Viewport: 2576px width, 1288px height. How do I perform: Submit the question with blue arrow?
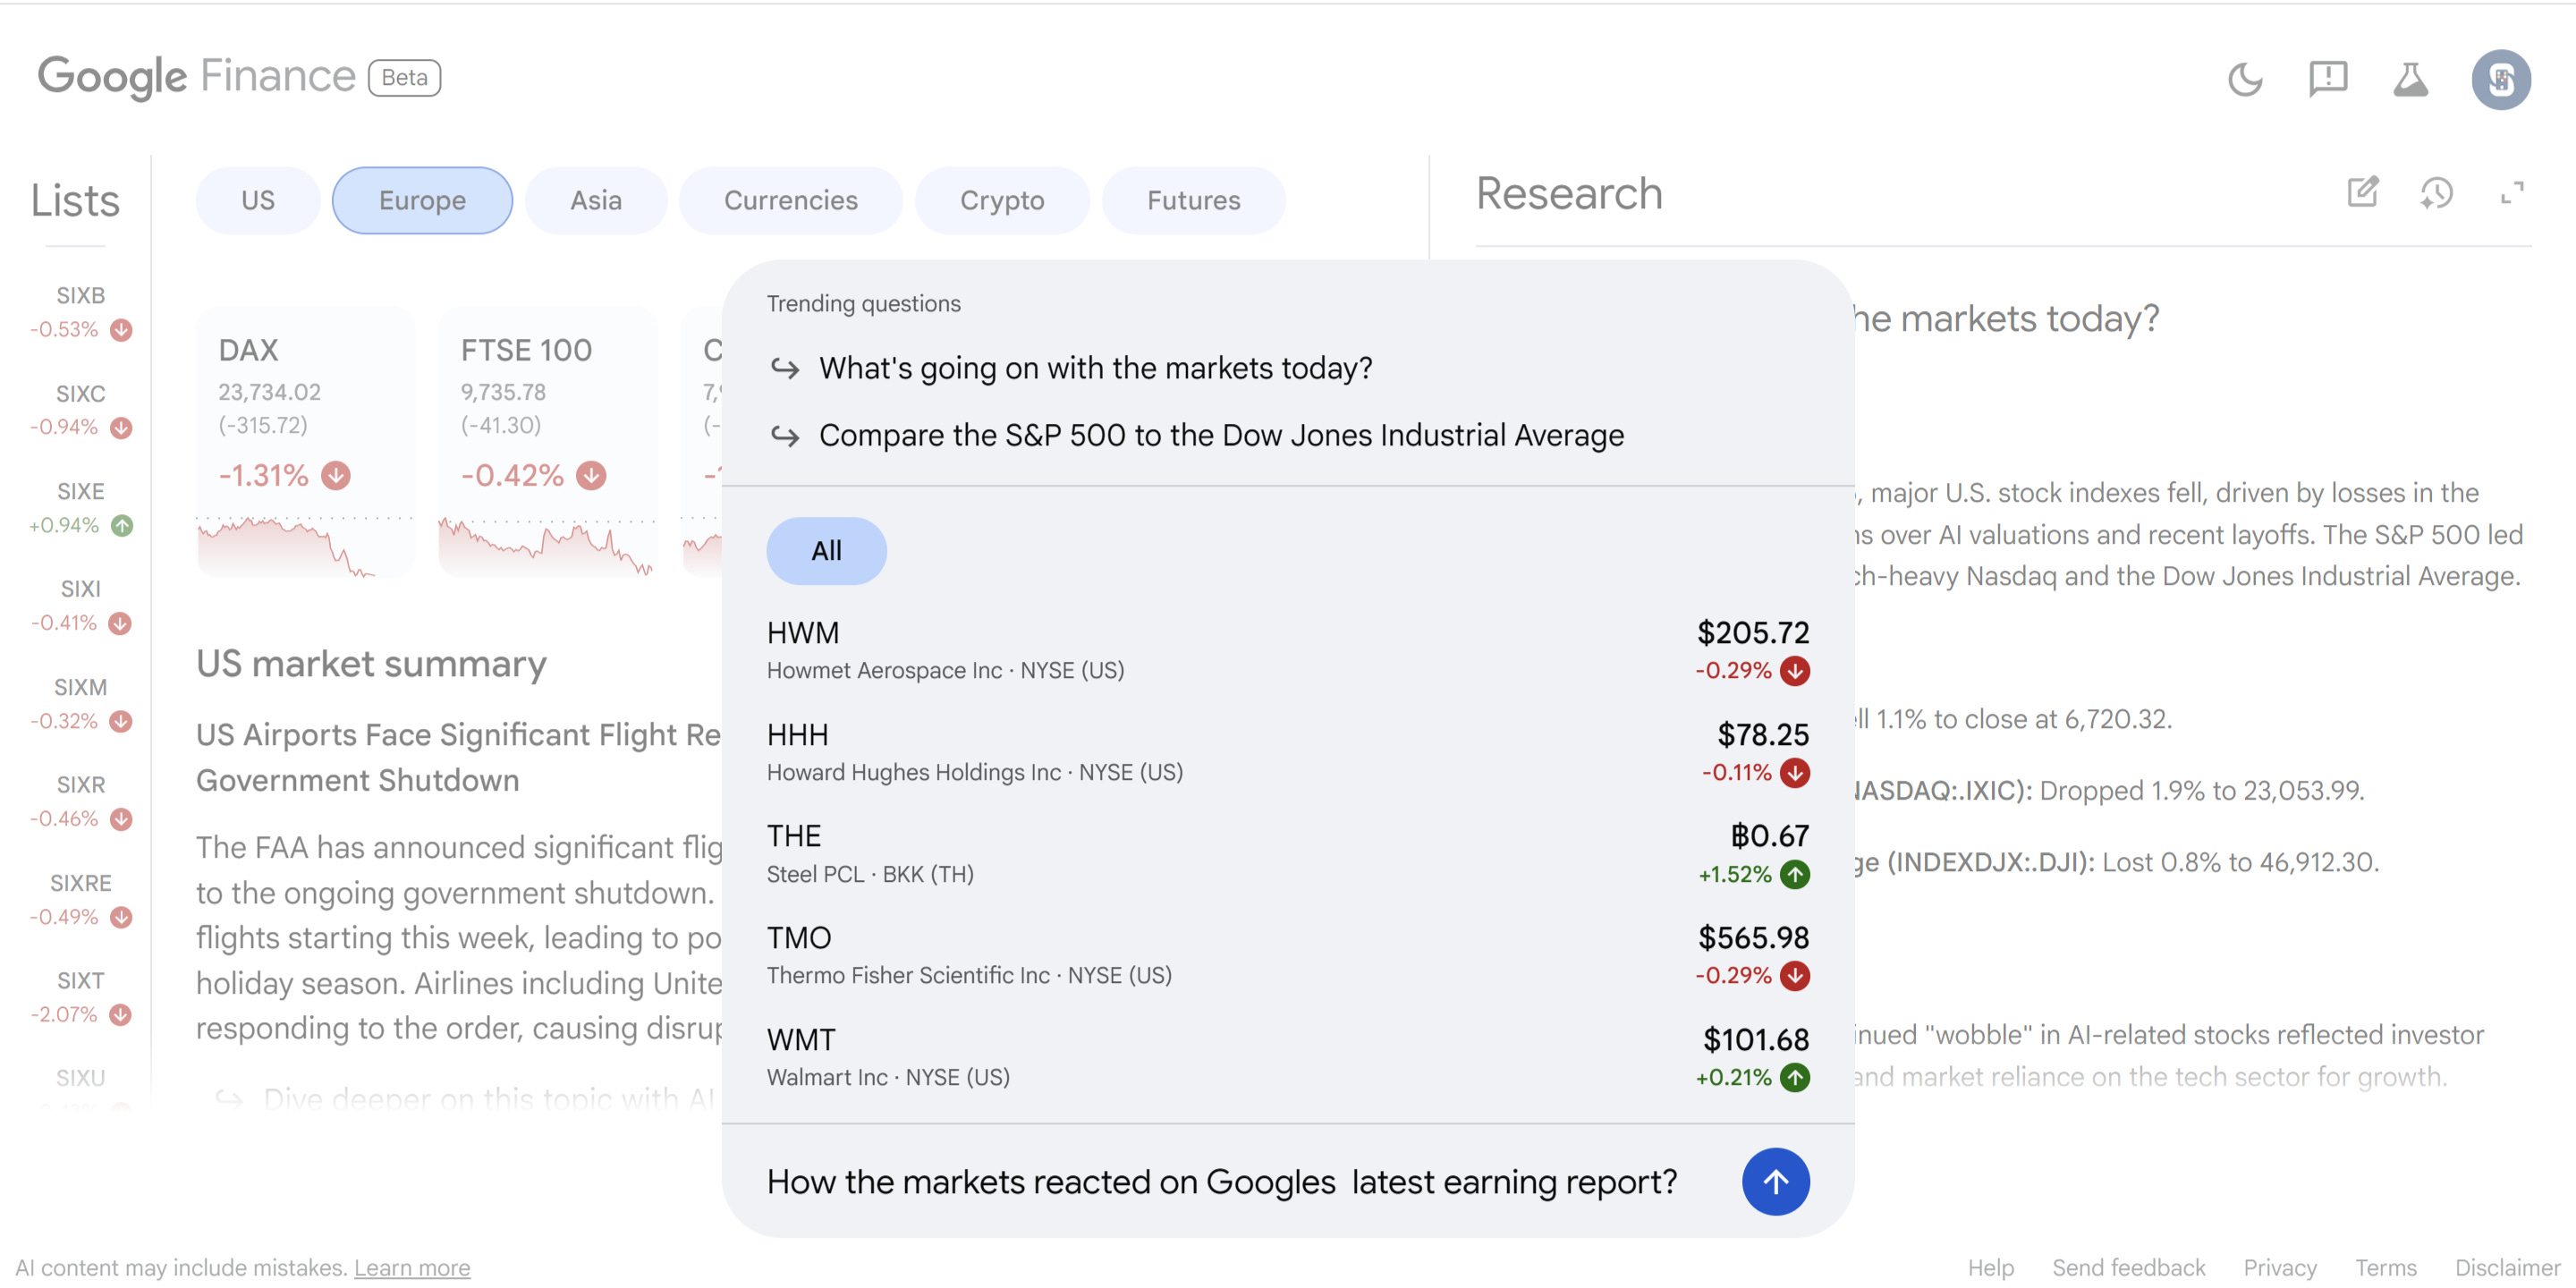pyautogui.click(x=1775, y=1182)
